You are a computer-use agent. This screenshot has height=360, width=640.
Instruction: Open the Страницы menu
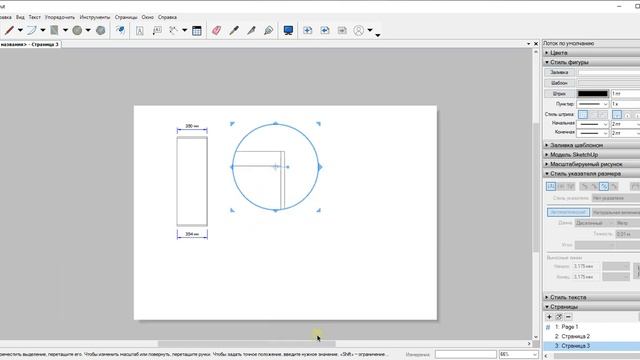coord(126,17)
